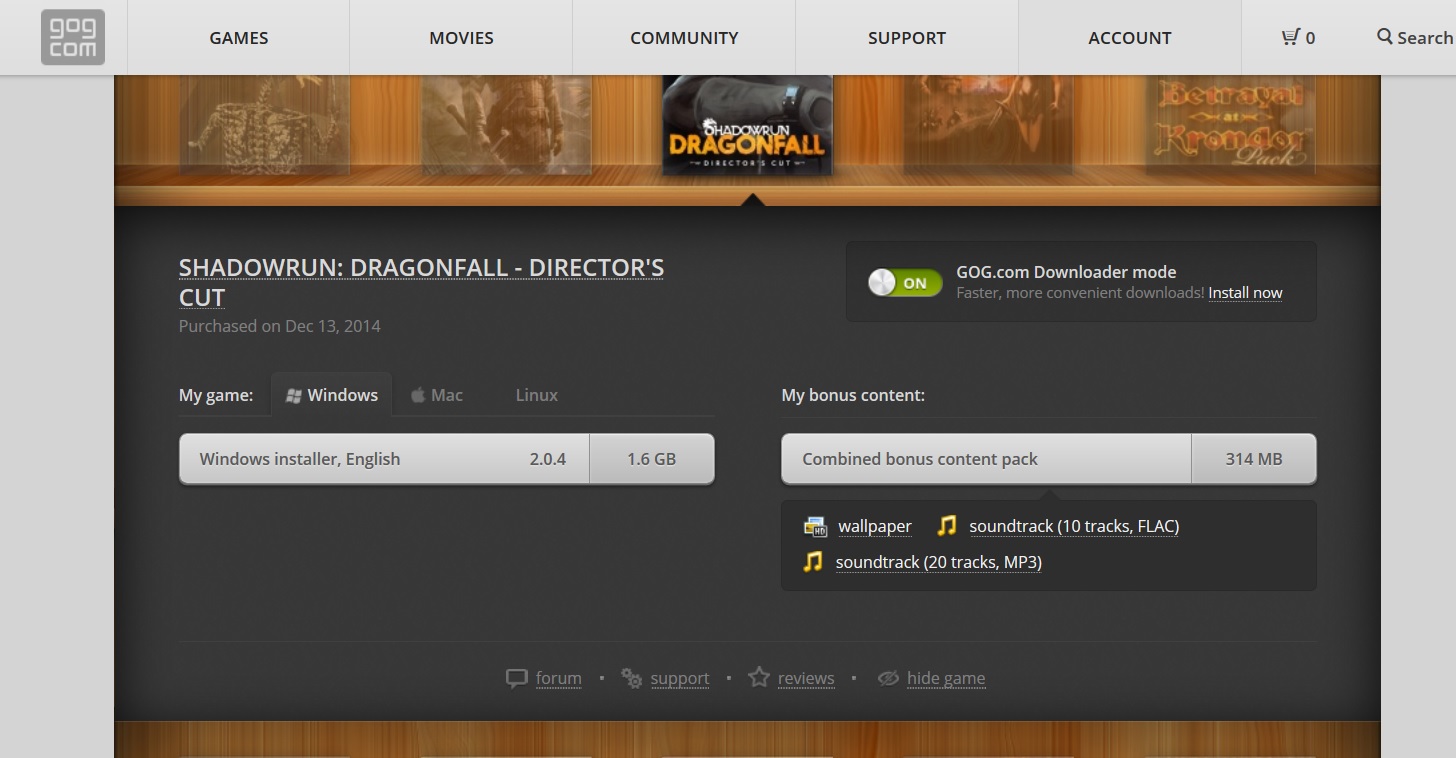The image size is (1456, 758).
Task: Open the COMMUNITY menu
Action: (684, 38)
